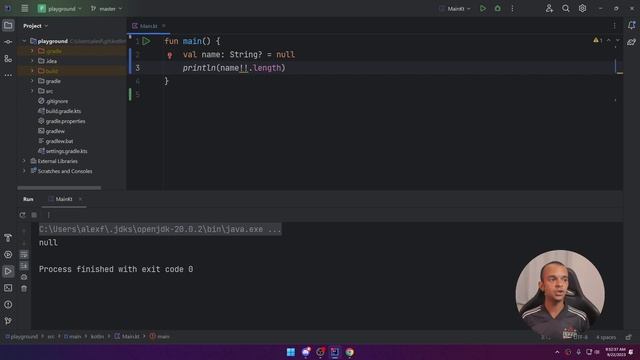Click the horizontal scrollbar of Project panel
Image resolution: width=640 pixels, height=360 pixels.
[x=59, y=188]
